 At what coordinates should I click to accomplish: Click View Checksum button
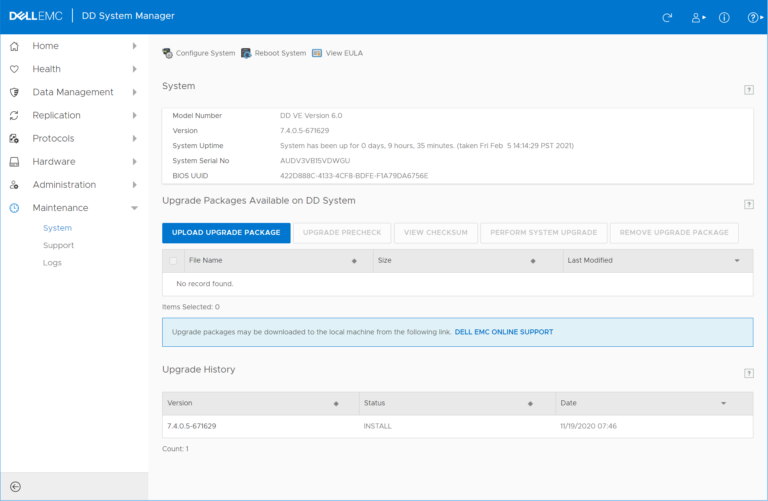435,233
